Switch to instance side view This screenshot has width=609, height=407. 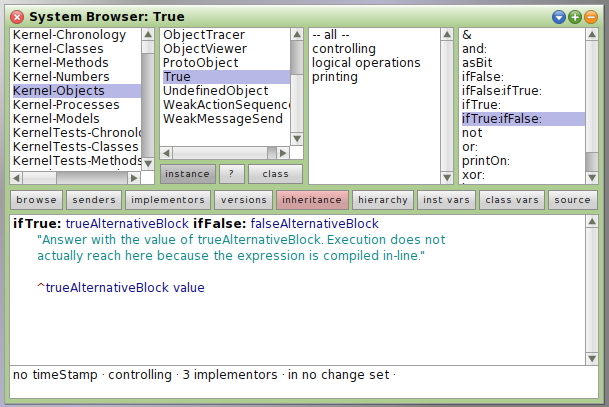(x=187, y=174)
